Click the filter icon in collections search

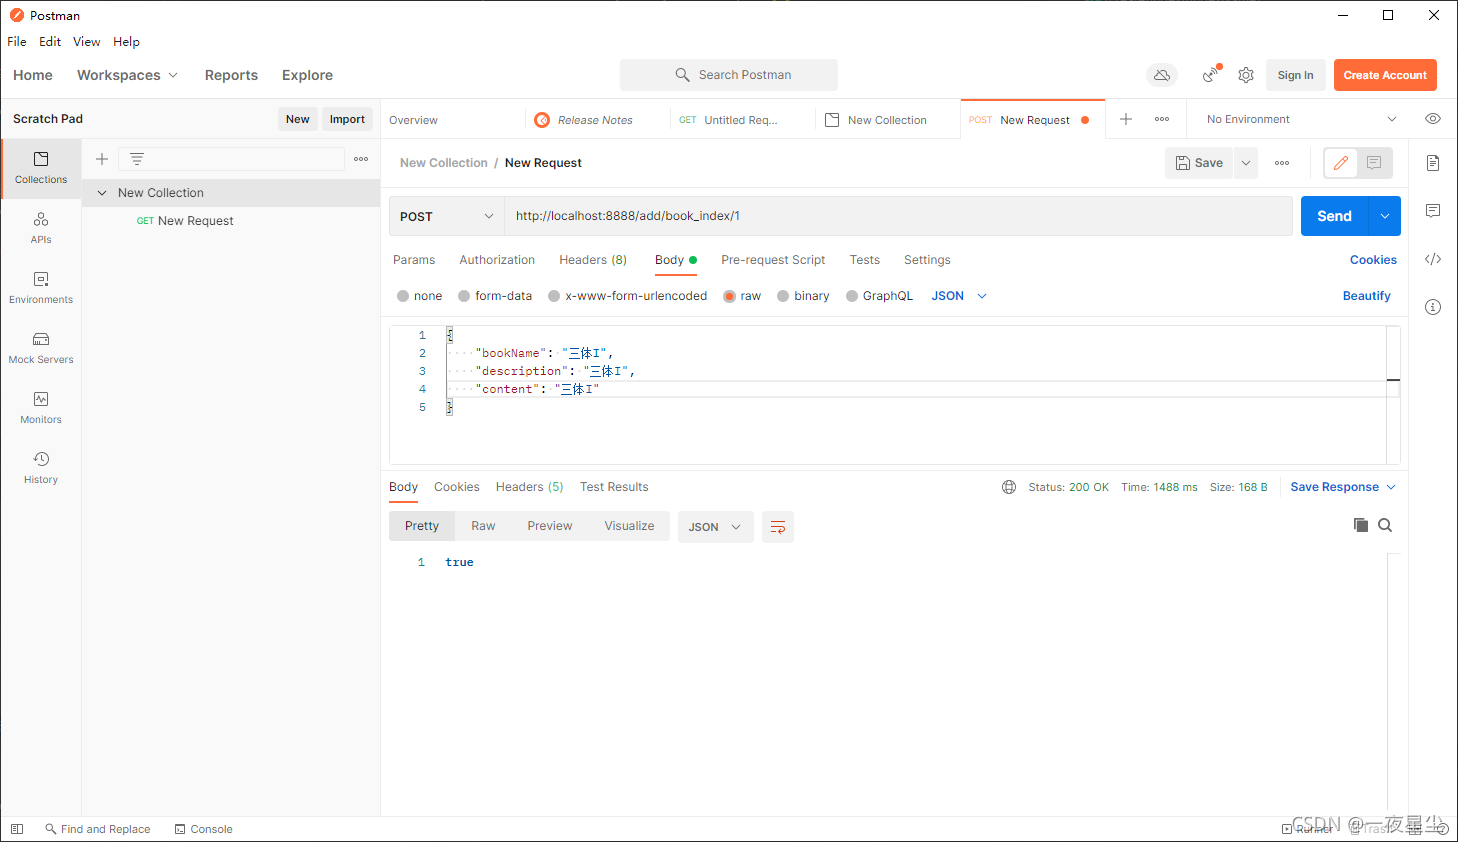click(x=137, y=159)
